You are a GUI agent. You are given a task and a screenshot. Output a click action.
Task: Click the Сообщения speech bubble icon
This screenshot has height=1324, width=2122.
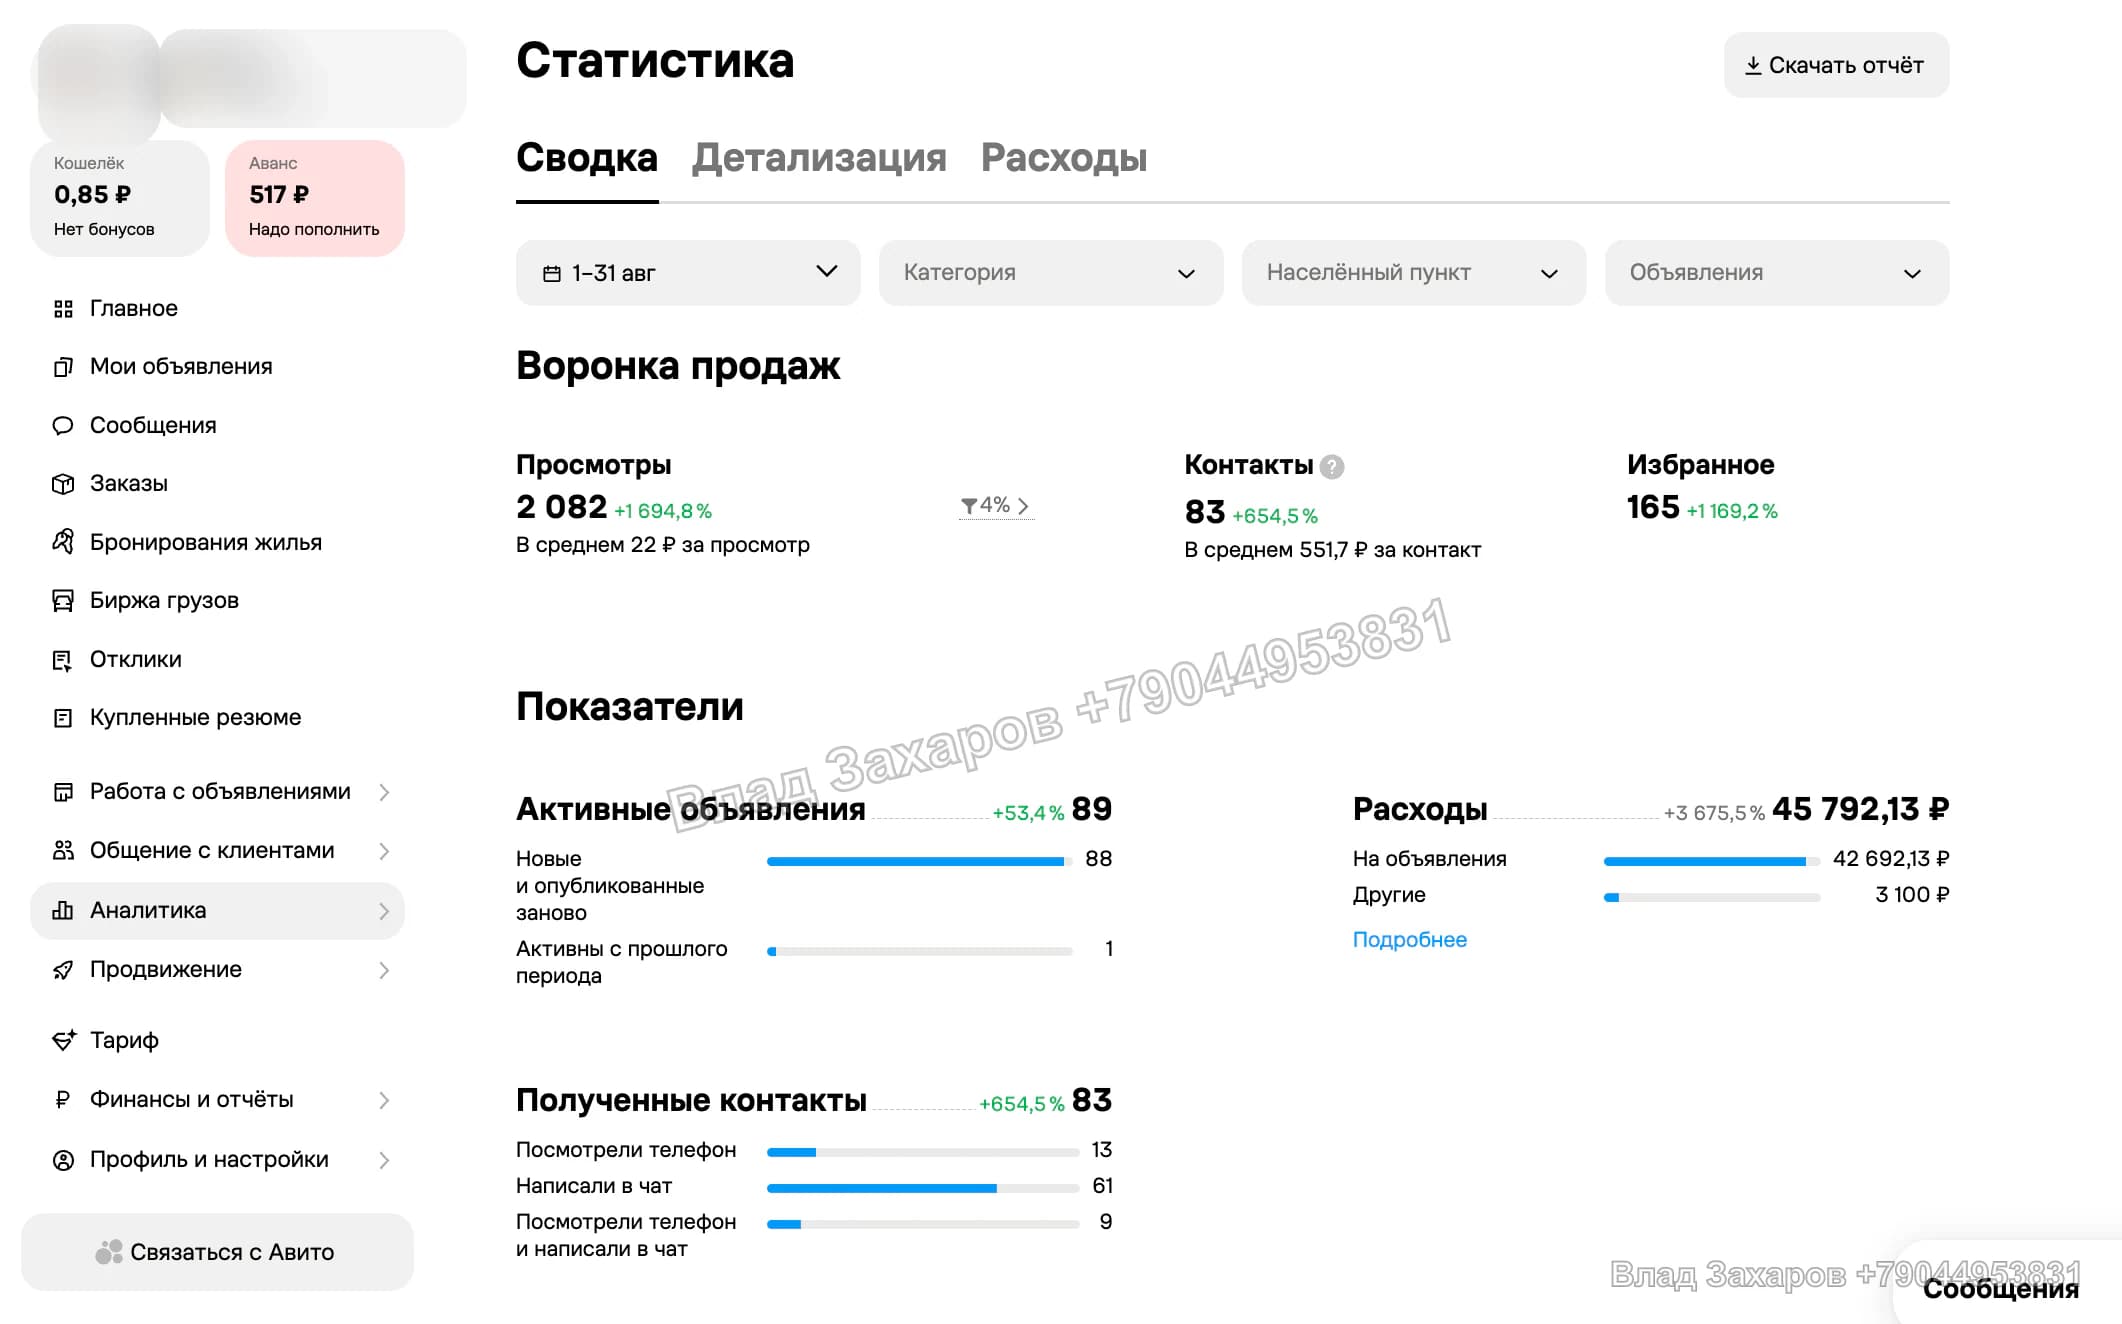click(x=63, y=426)
